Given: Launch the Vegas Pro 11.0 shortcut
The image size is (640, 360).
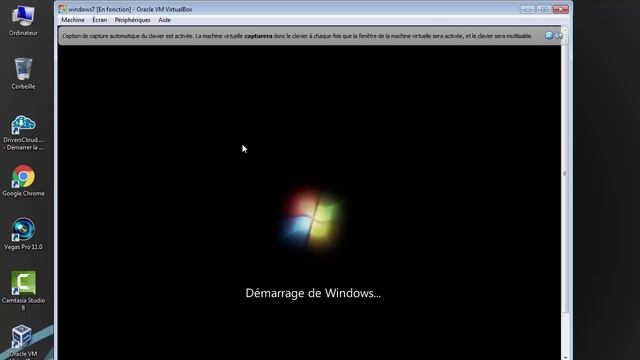Looking at the screenshot, I should (23, 234).
